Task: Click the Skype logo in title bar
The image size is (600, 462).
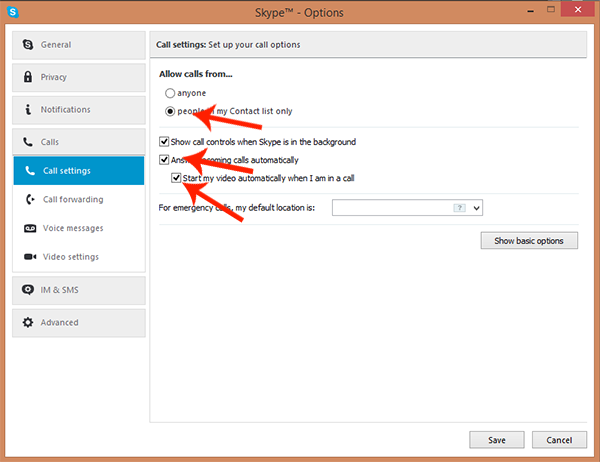Action: 13,12
